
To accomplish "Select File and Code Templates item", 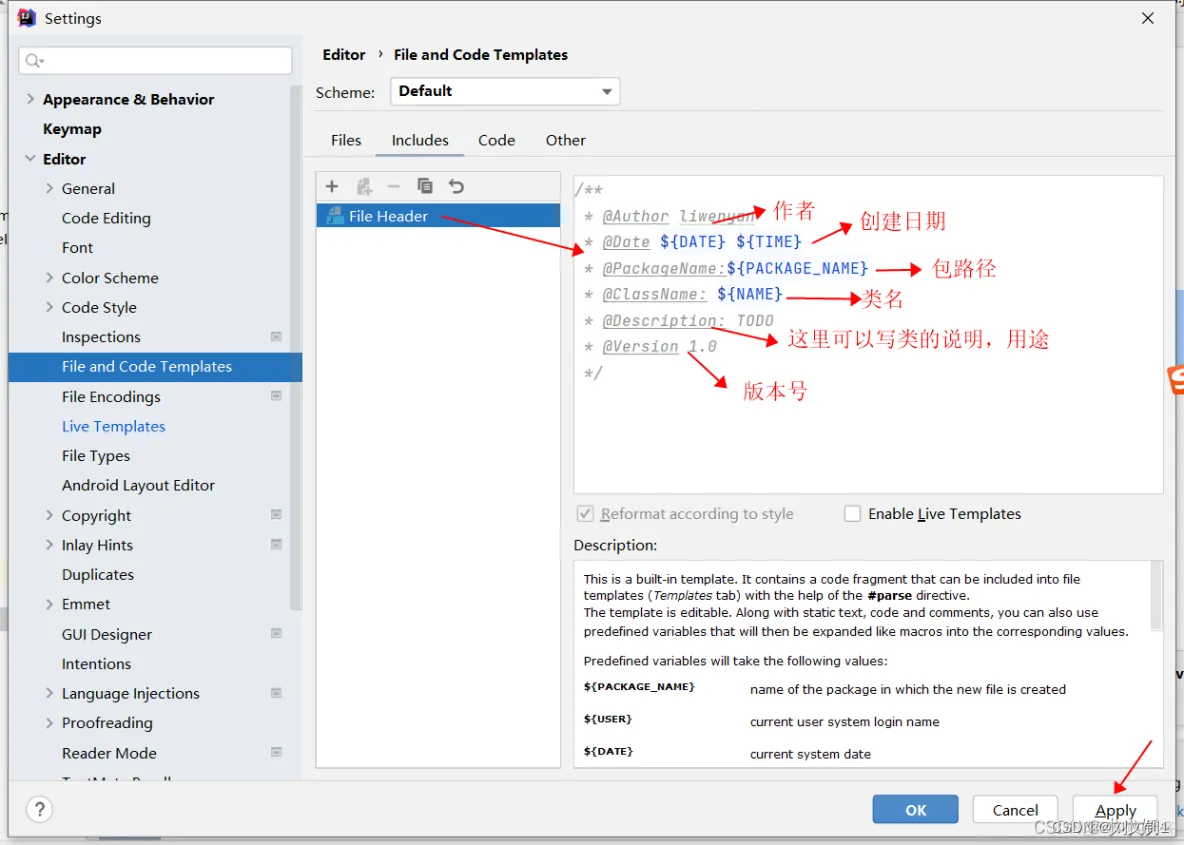I will (x=155, y=367).
